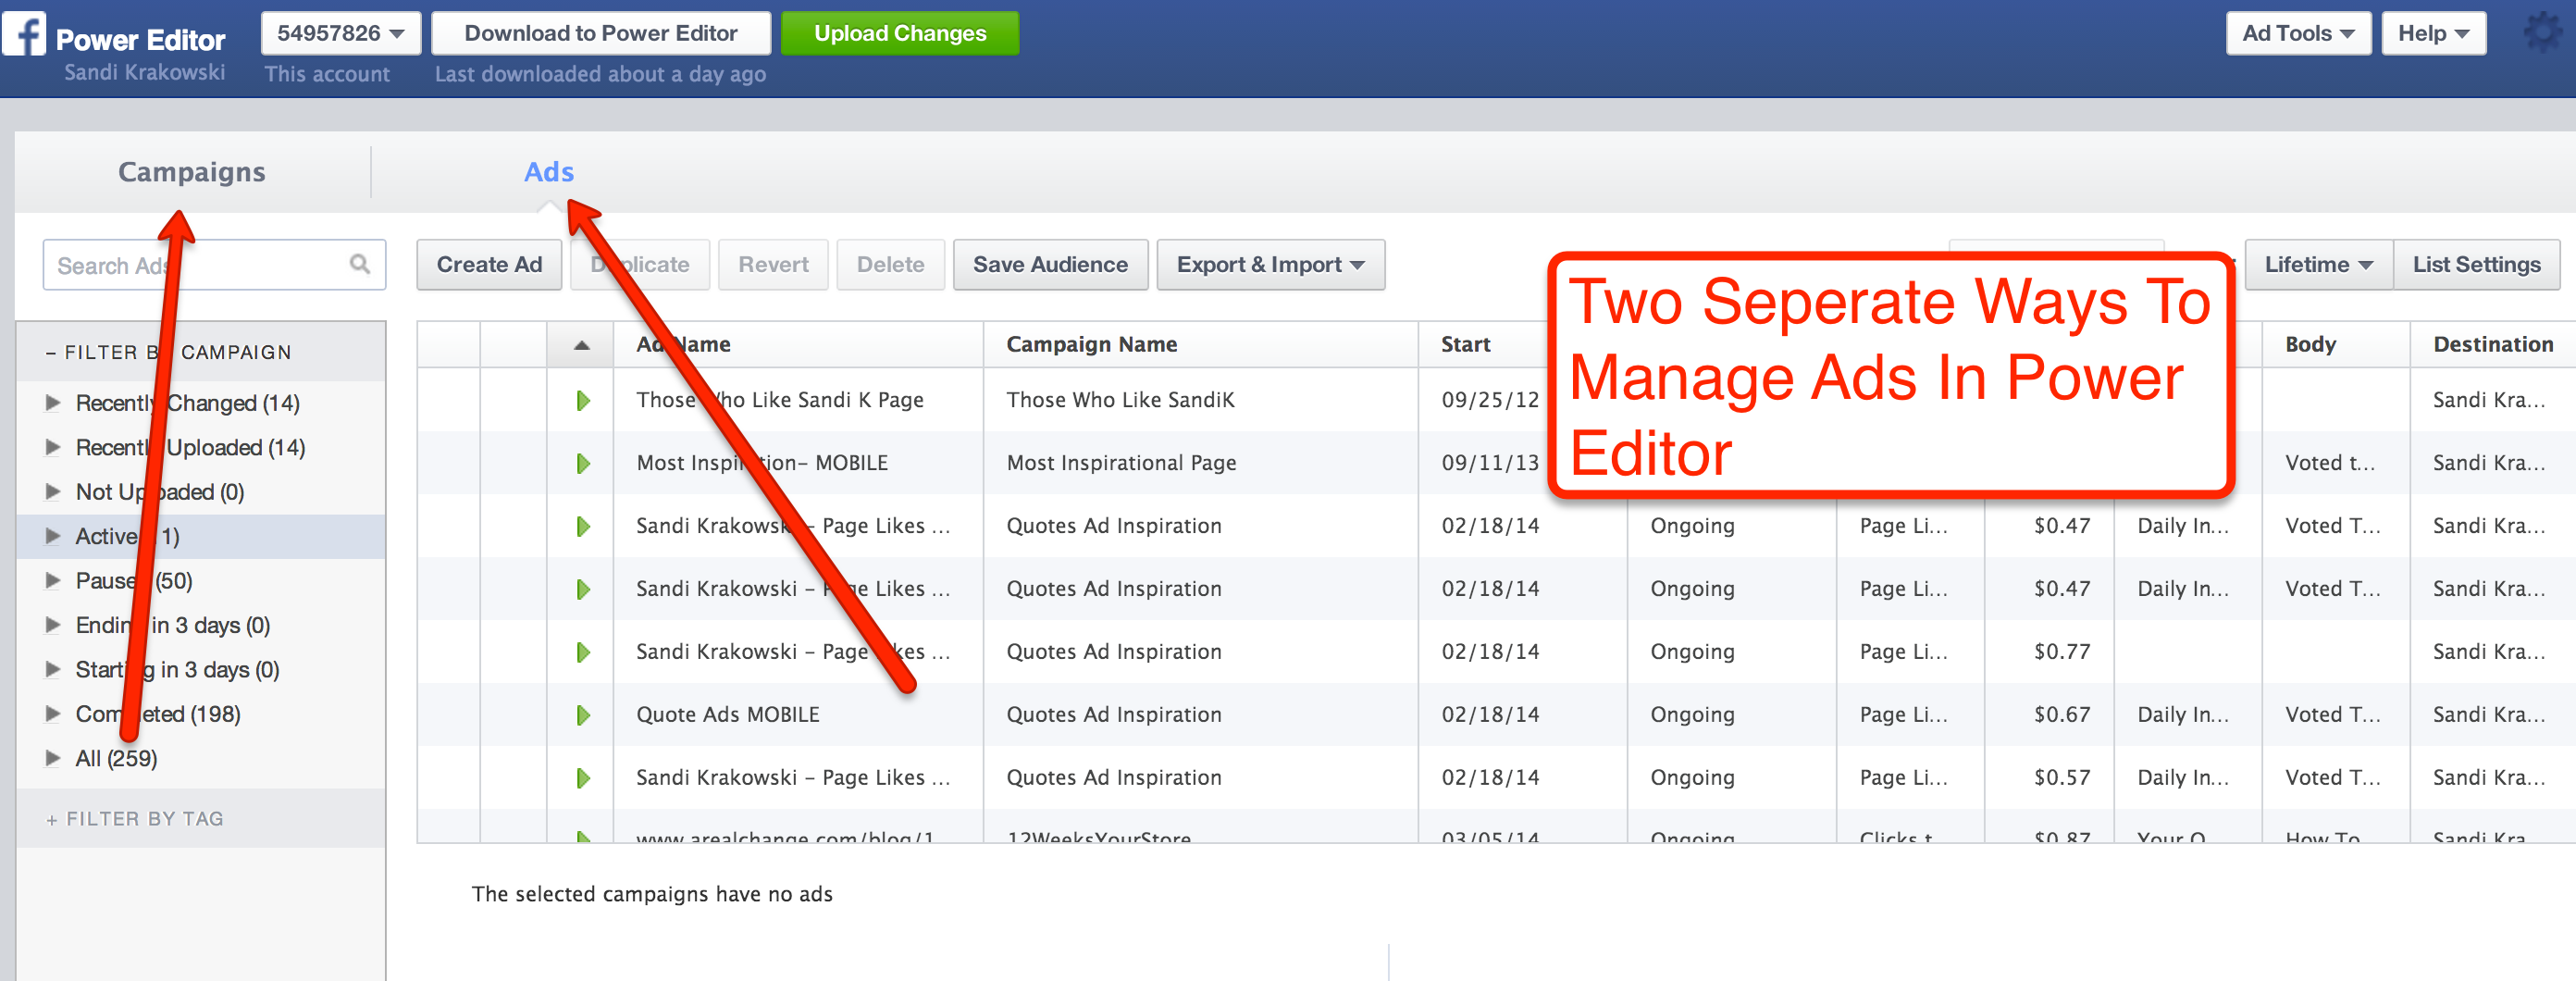
Task: Click the Facebook logo icon
Action: click(x=24, y=34)
